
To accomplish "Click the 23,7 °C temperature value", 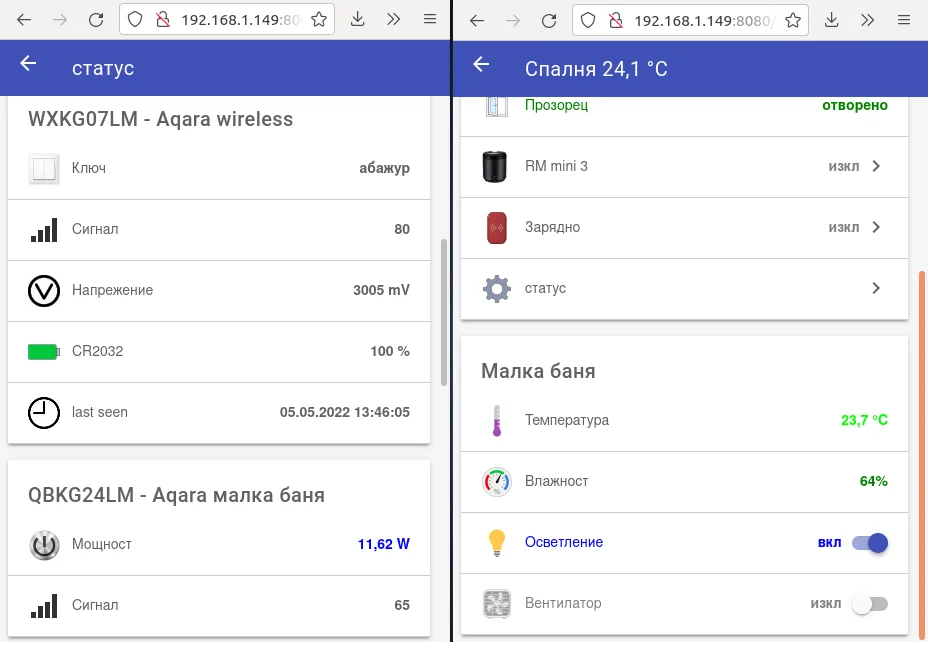I will 864,420.
